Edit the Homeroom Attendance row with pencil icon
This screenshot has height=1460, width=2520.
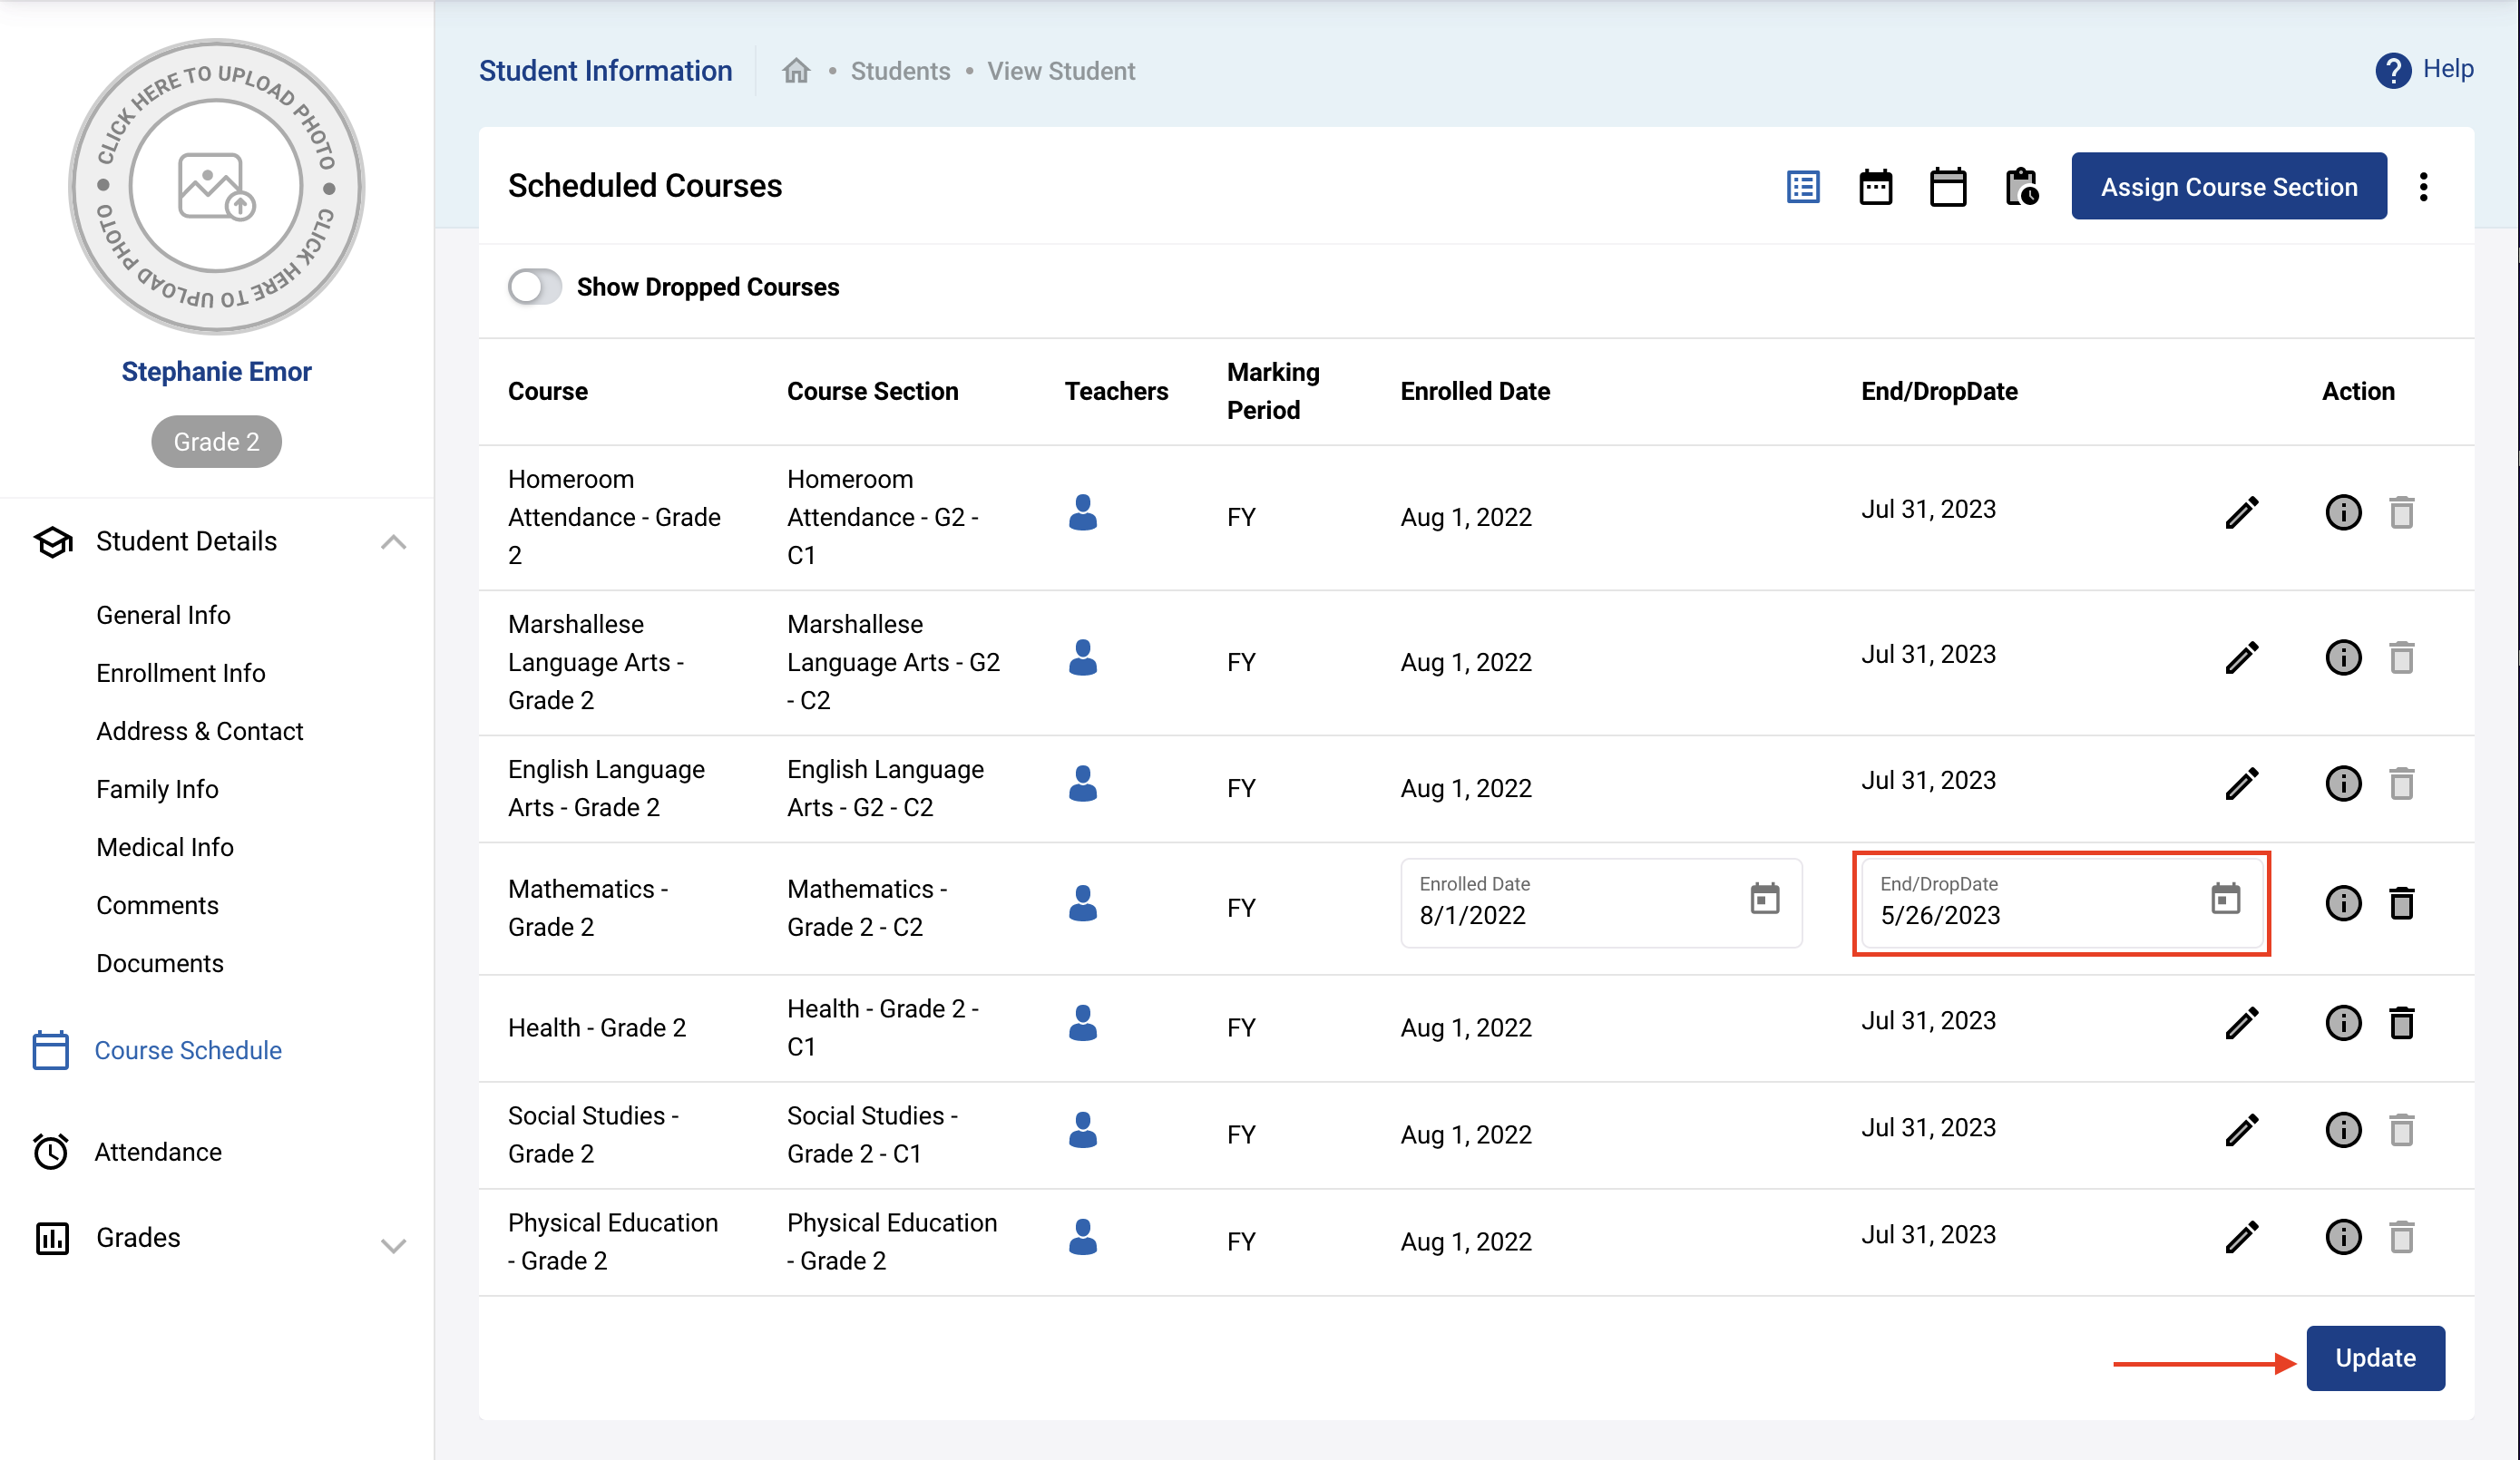tap(2241, 513)
